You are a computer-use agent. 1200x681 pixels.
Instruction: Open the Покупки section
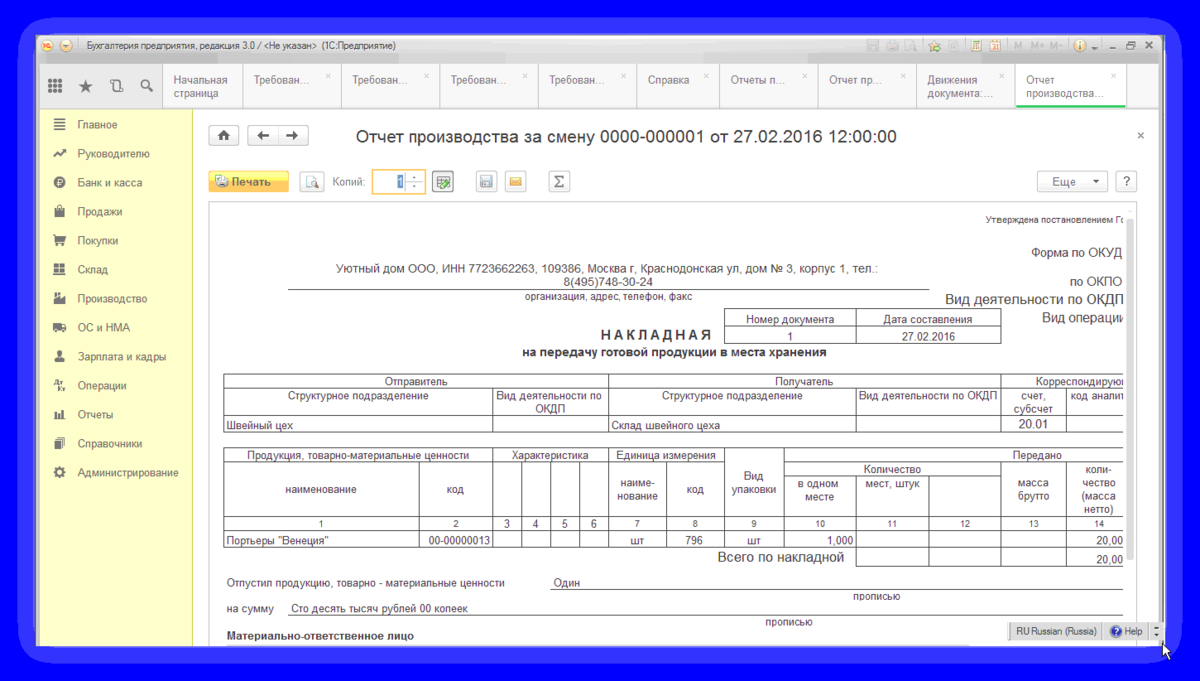(98, 241)
